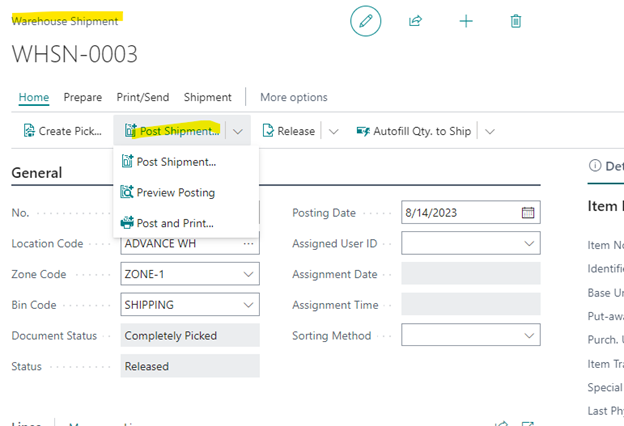Click the Preview Posting menu icon

127,192
